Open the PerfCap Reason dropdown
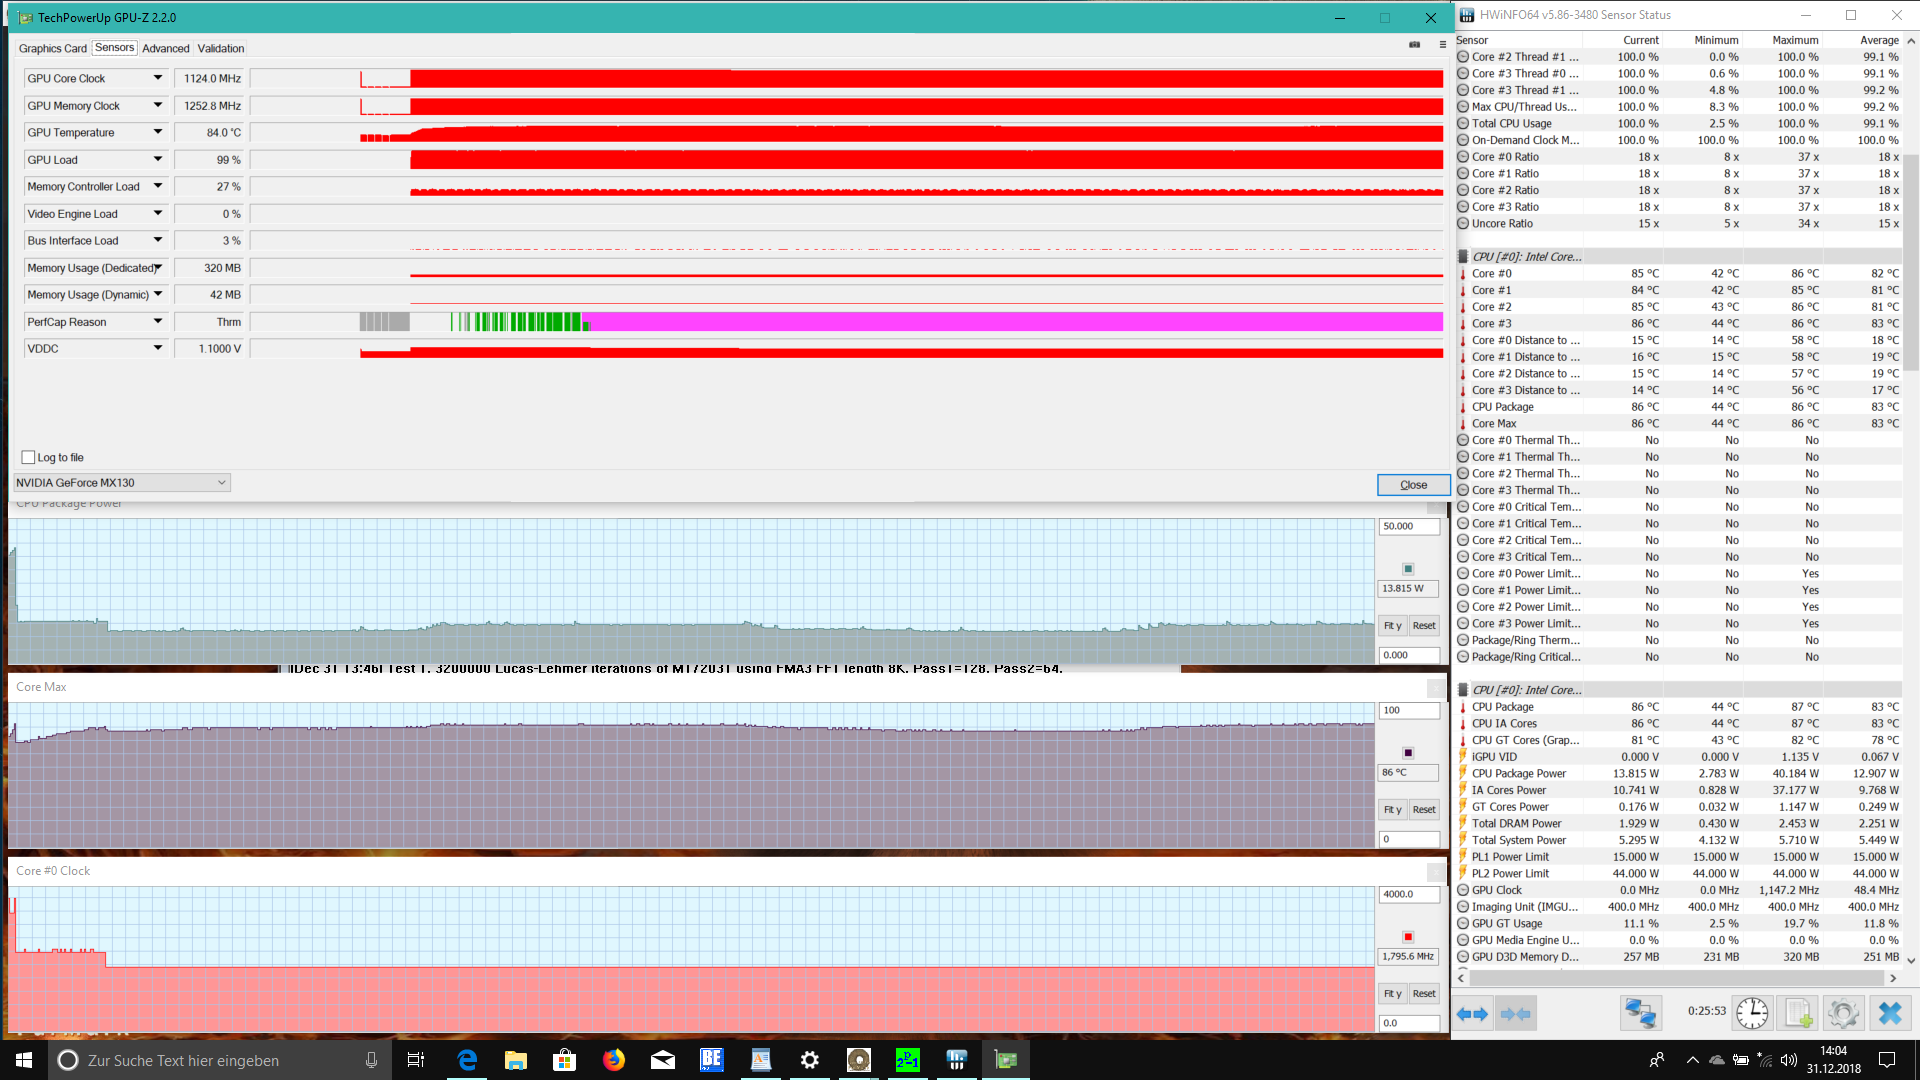The width and height of the screenshot is (1920, 1080). point(158,321)
